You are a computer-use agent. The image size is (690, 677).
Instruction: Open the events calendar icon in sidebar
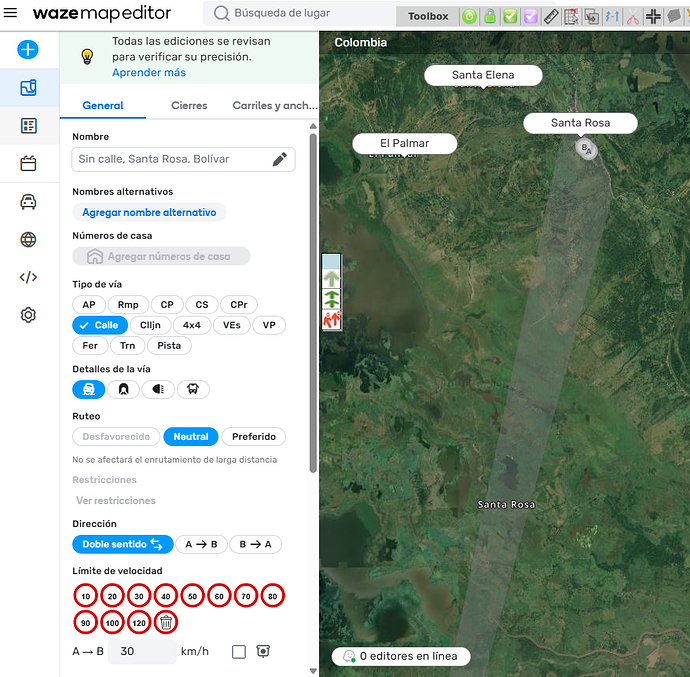click(x=28, y=163)
